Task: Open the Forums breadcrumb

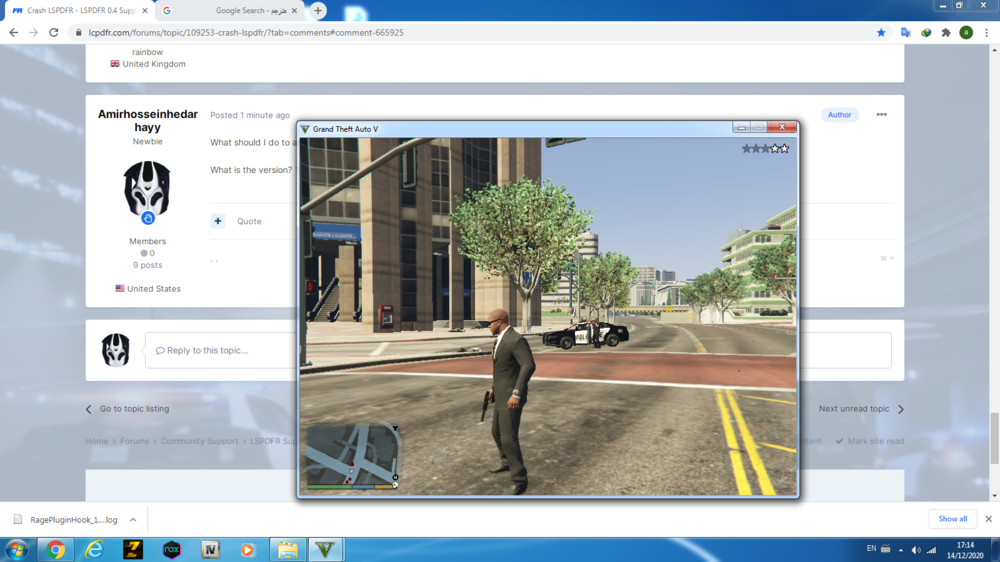Action: coord(134,441)
